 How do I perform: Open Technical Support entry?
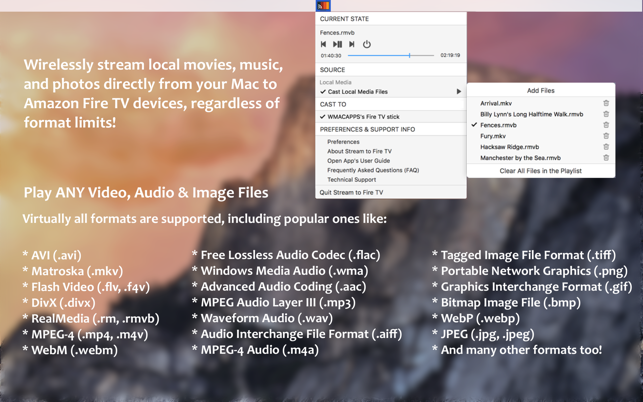pos(351,180)
